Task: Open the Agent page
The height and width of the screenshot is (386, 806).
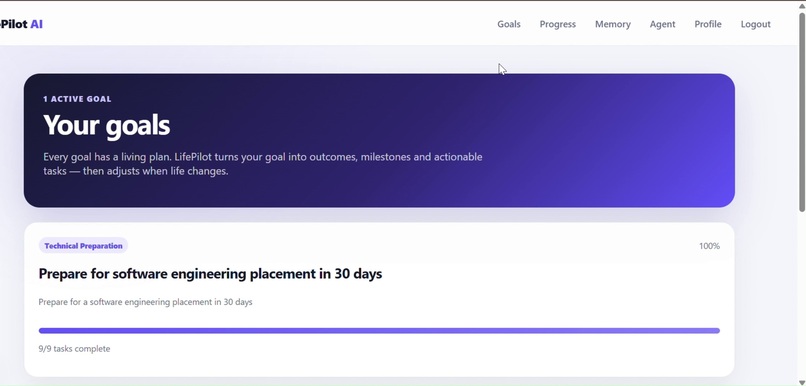Action: [662, 24]
